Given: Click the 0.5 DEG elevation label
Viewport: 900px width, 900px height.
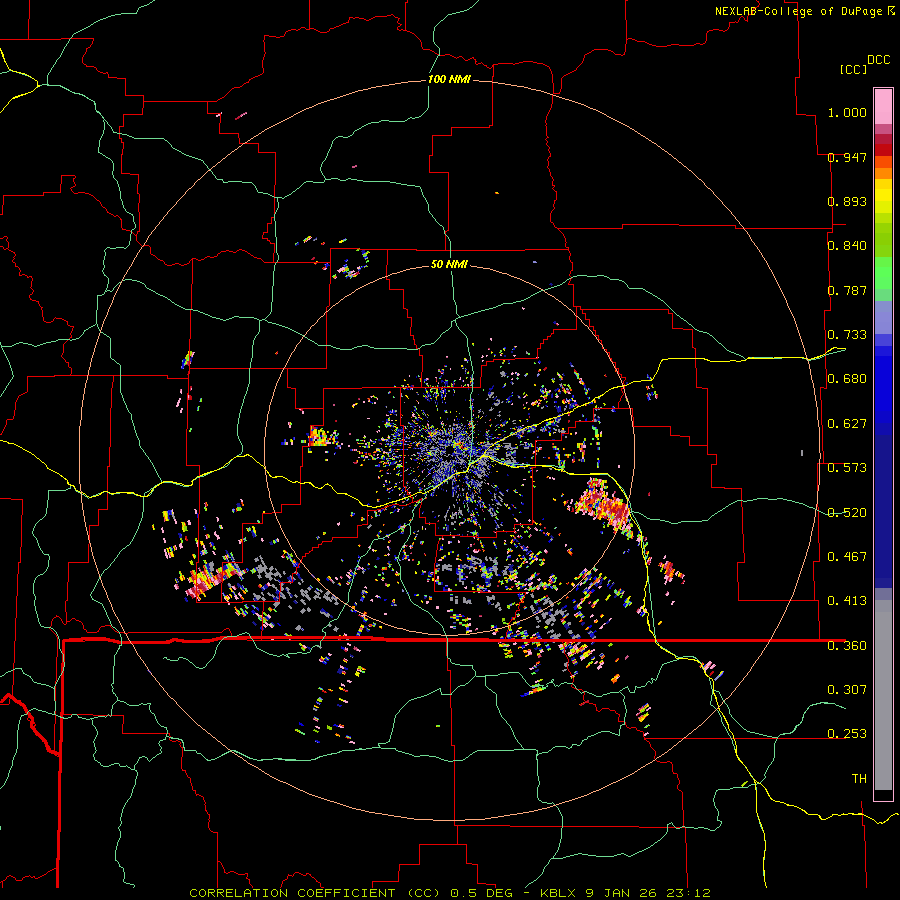Looking at the screenshot, I should [483, 893].
